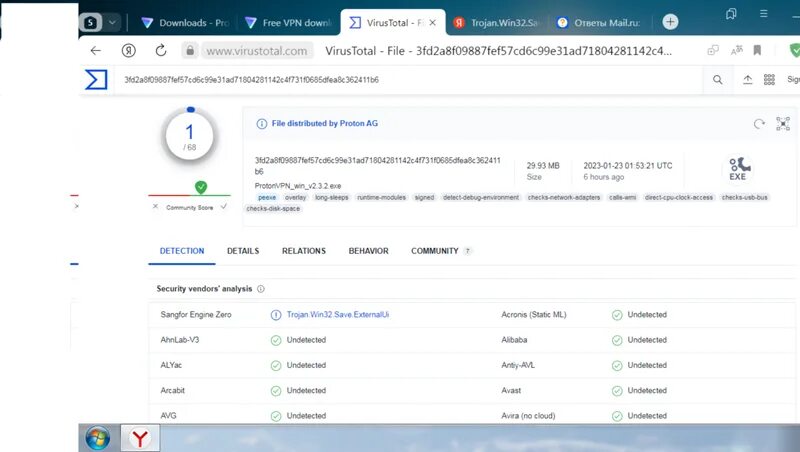This screenshot has width=800, height=452.
Task: Click the Avira (no cloud) vendor name
Action: tap(528, 416)
